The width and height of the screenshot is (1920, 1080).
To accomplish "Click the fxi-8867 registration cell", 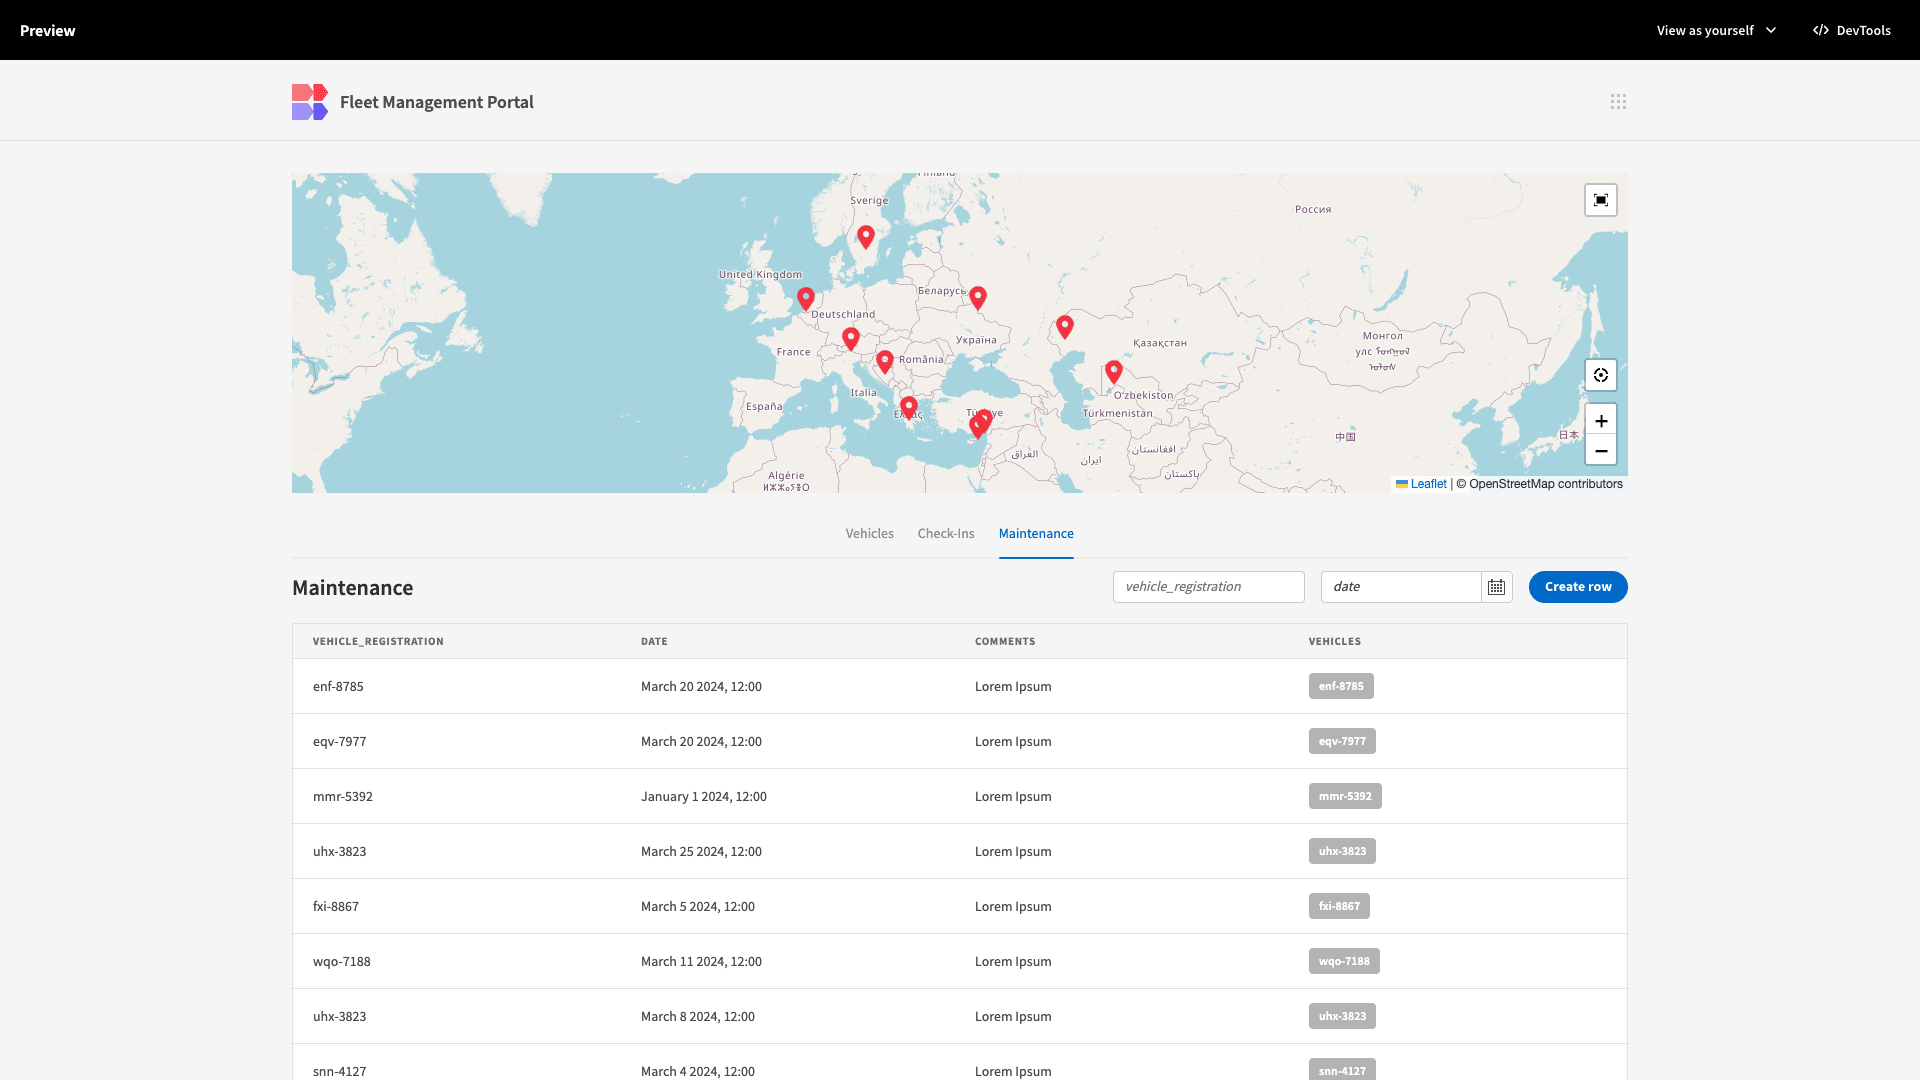I will pyautogui.click(x=336, y=906).
